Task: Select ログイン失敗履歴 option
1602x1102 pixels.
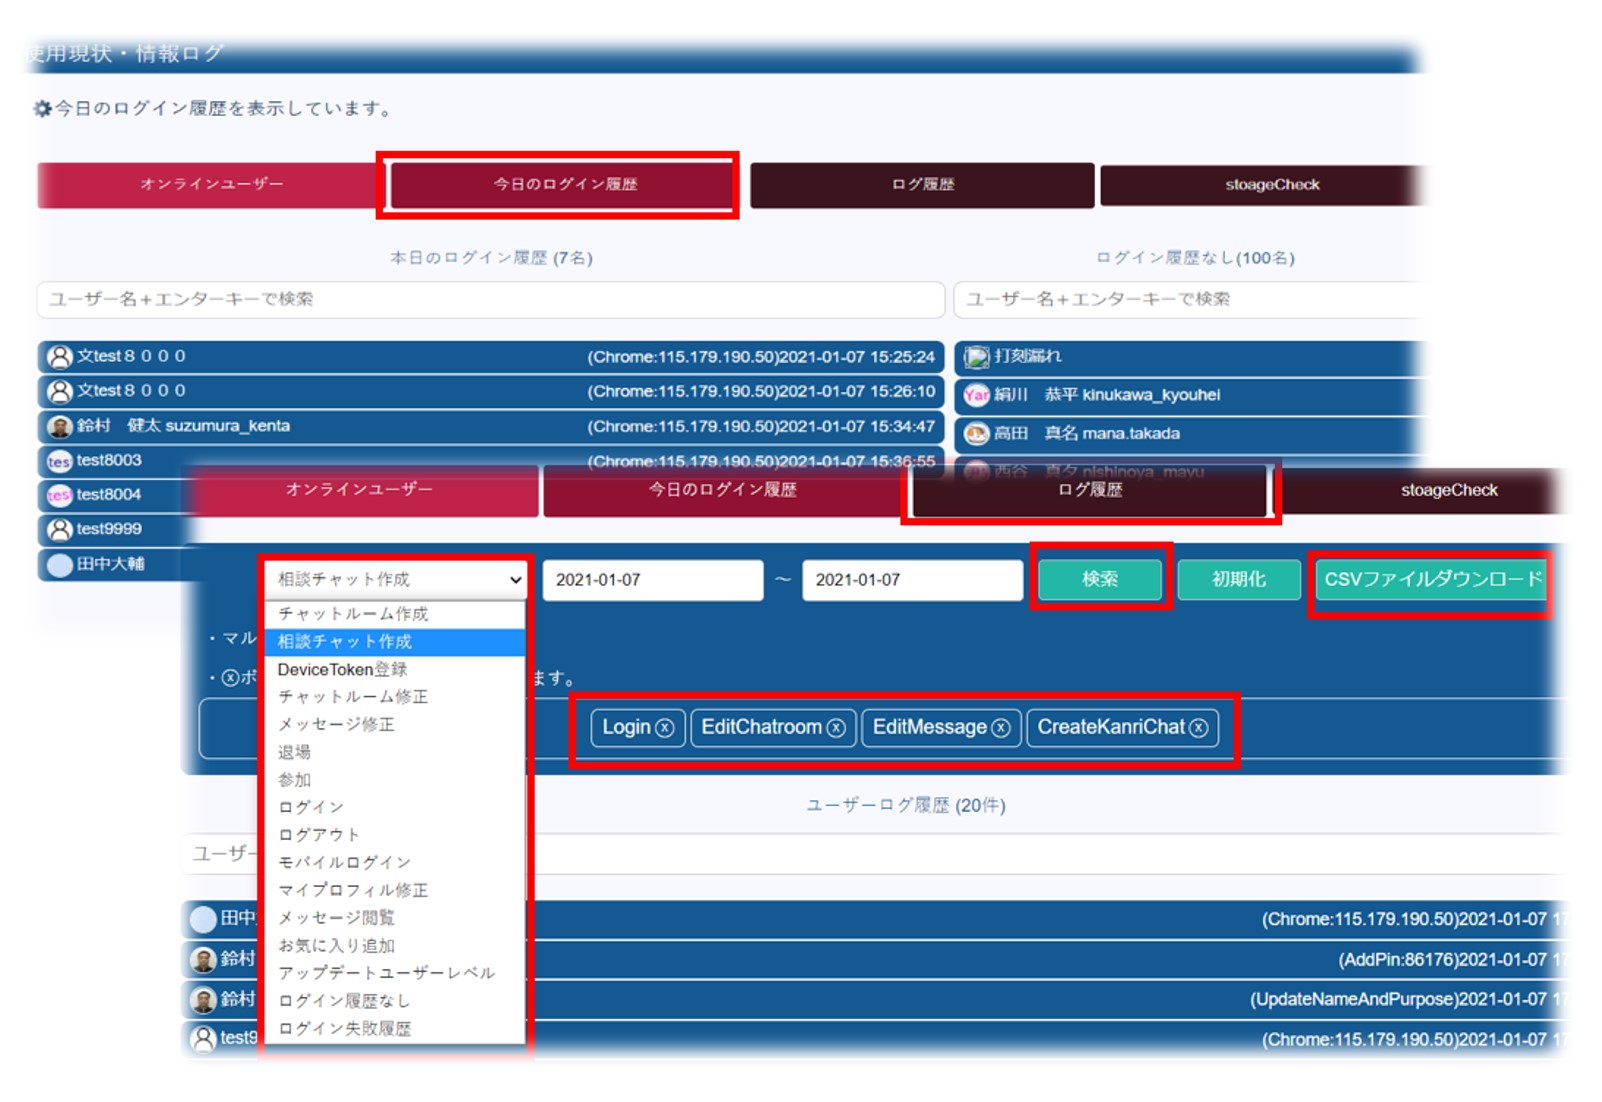Action: point(344,1028)
